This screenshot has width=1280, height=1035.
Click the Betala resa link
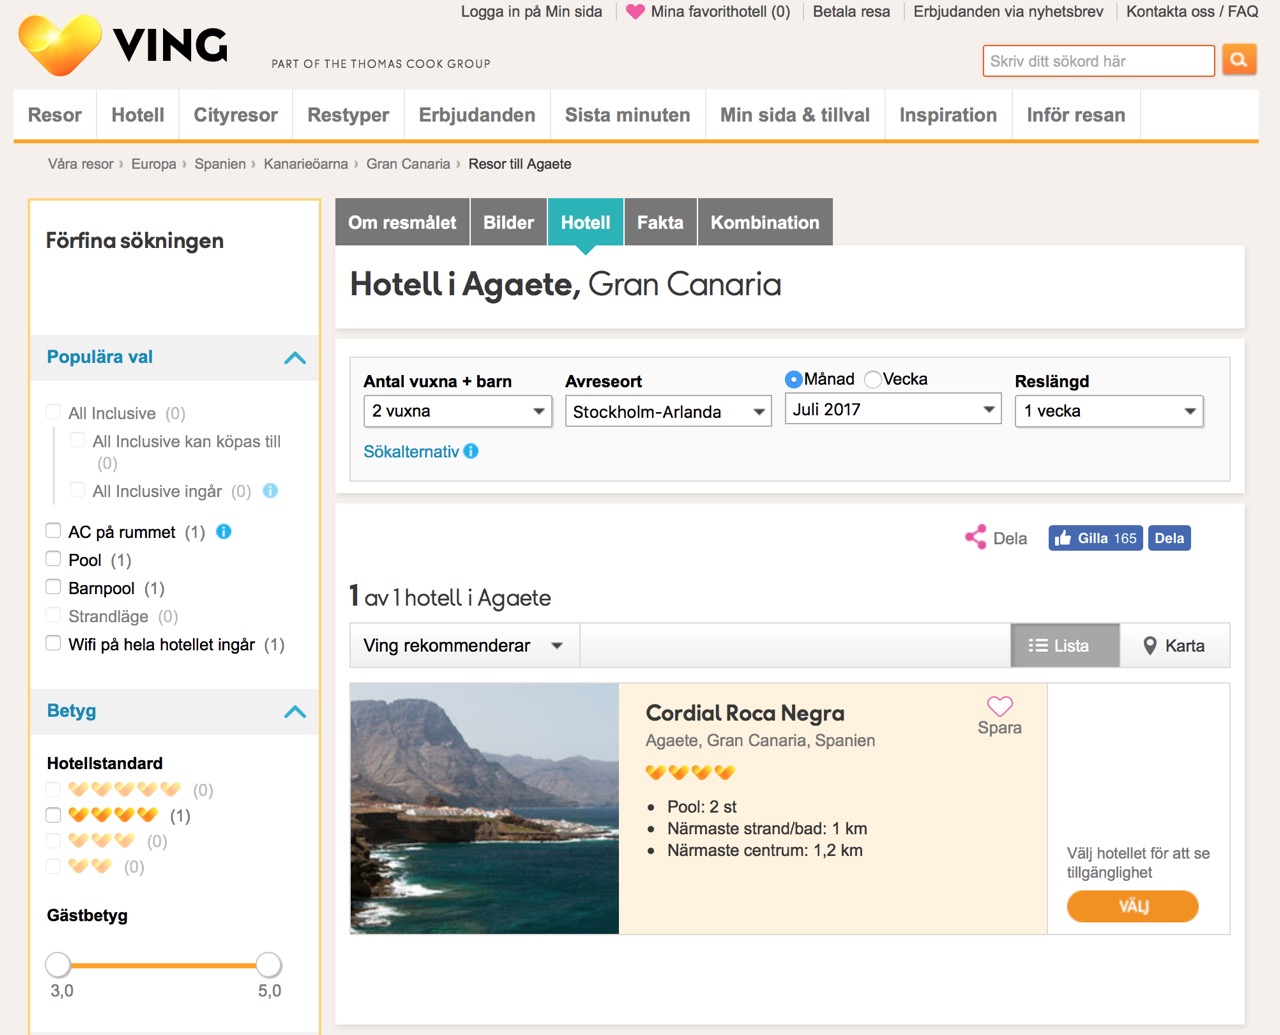coord(851,12)
